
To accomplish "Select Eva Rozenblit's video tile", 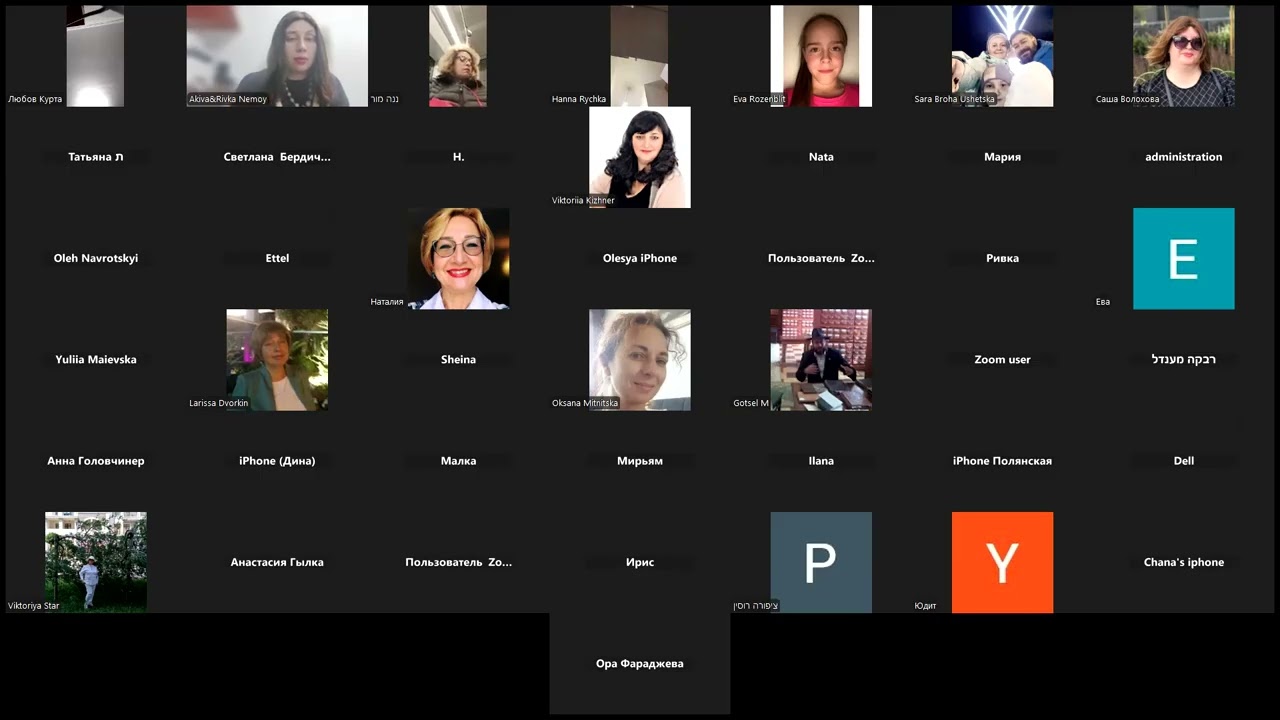I will [x=821, y=56].
